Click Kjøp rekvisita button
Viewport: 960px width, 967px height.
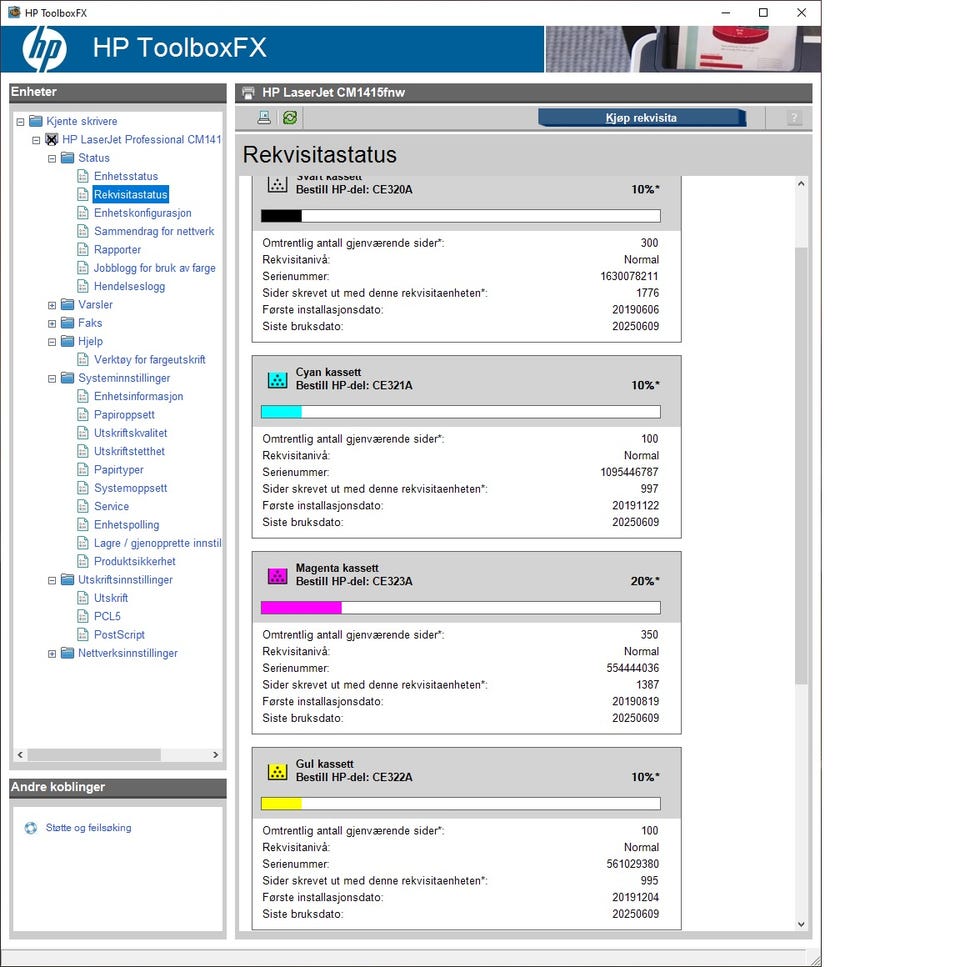click(641, 118)
